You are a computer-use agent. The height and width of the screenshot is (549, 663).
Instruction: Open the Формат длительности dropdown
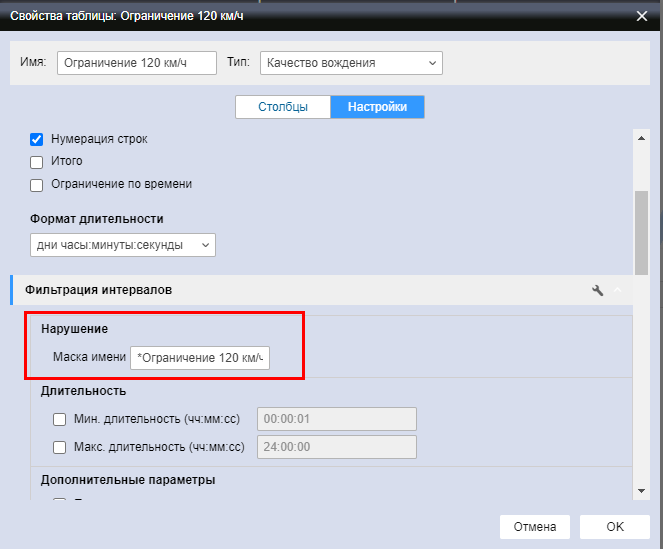point(123,245)
